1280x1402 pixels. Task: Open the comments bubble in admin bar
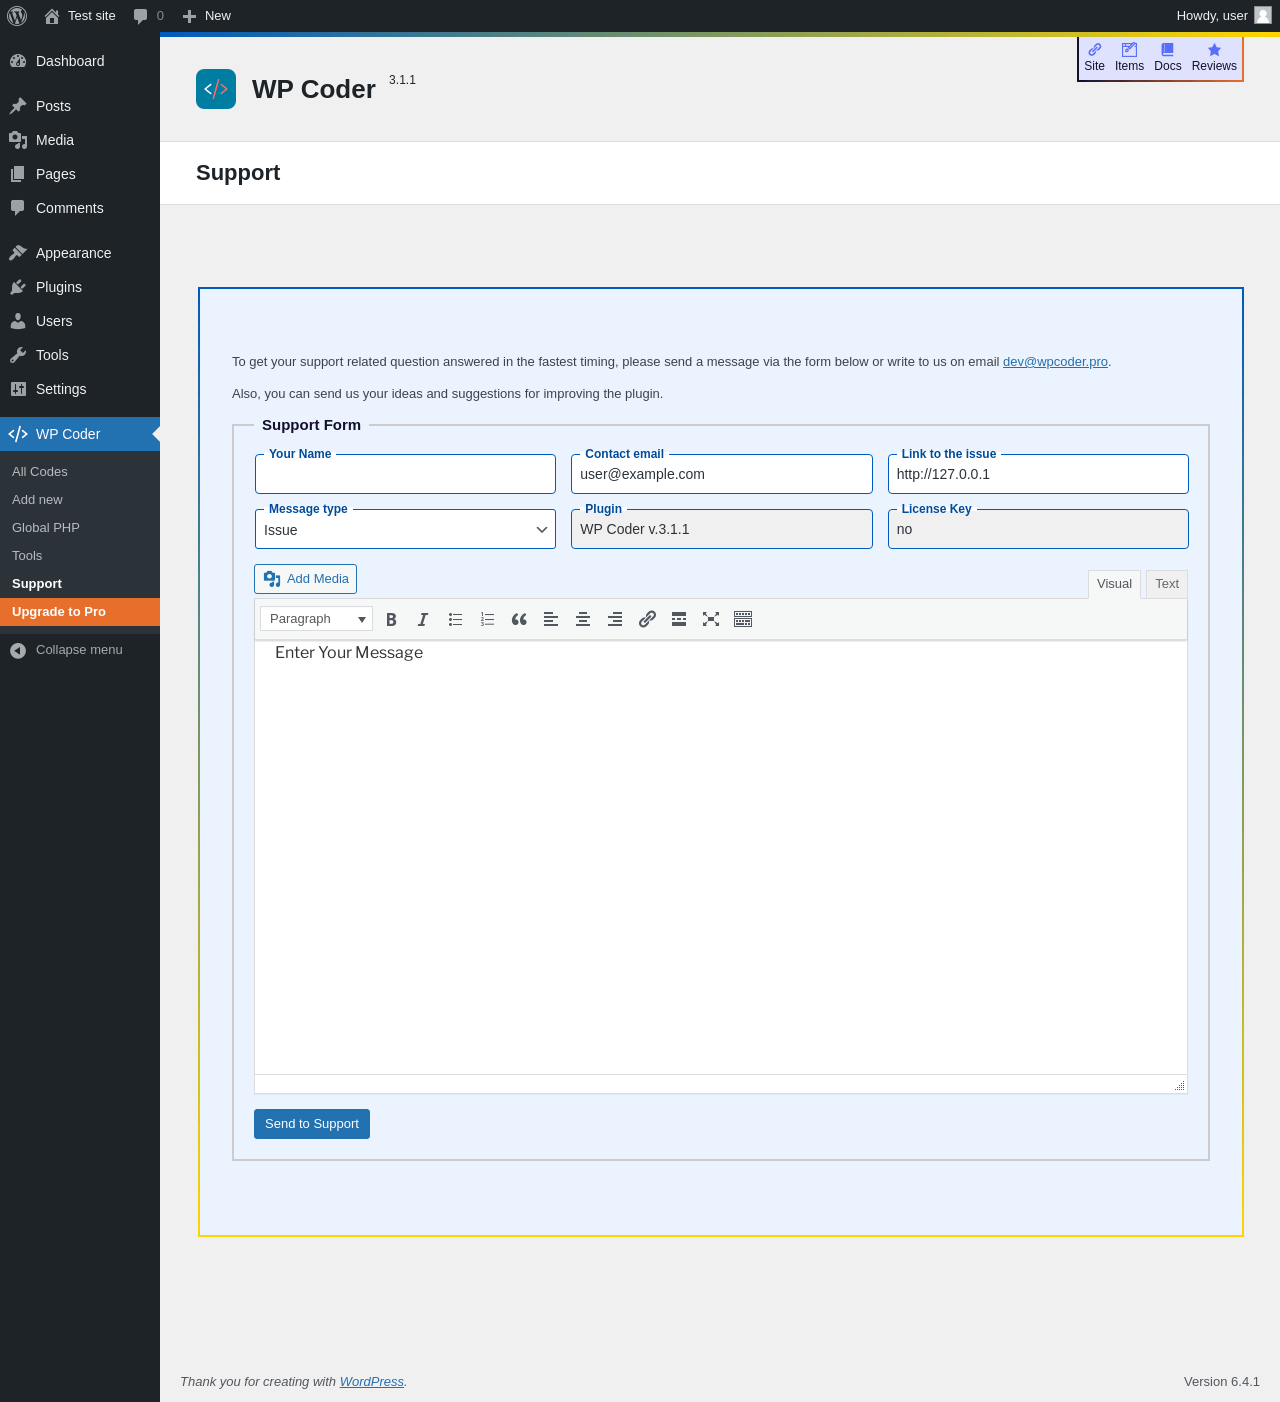pyautogui.click(x=148, y=16)
